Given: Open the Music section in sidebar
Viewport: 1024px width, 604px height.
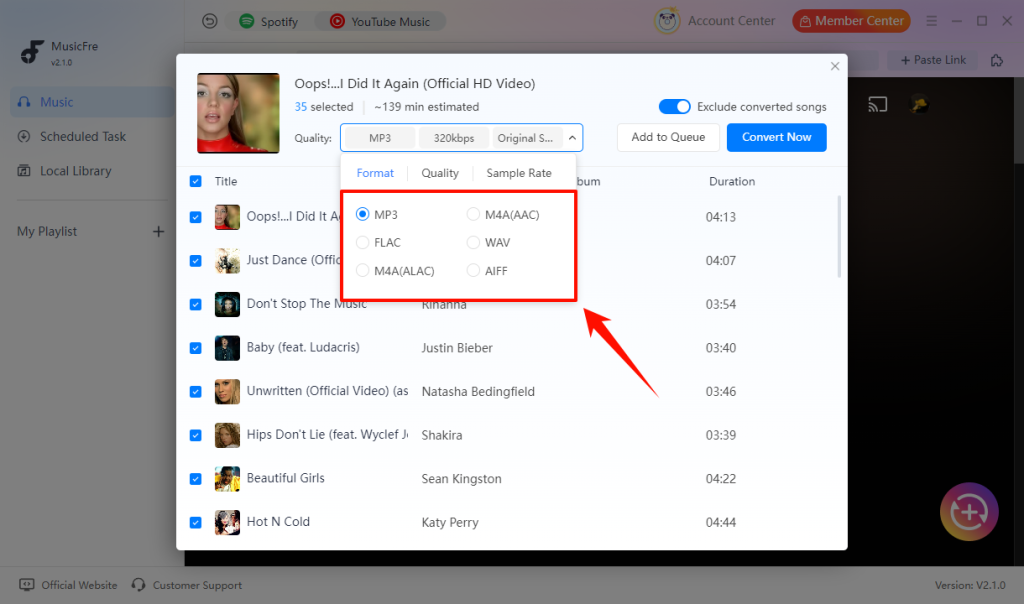Looking at the screenshot, I should pos(92,102).
